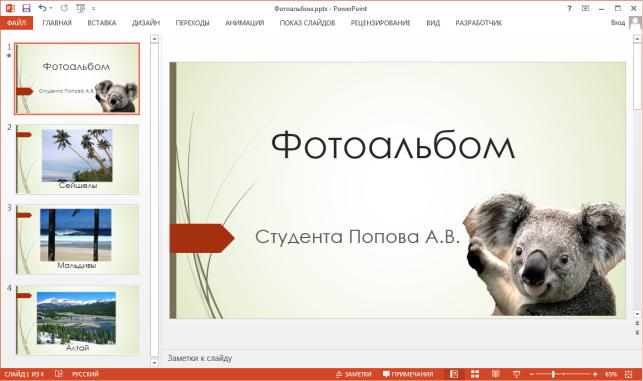Click the spell check icon in status bar
The height and width of the screenshot is (381, 643).
click(x=59, y=374)
